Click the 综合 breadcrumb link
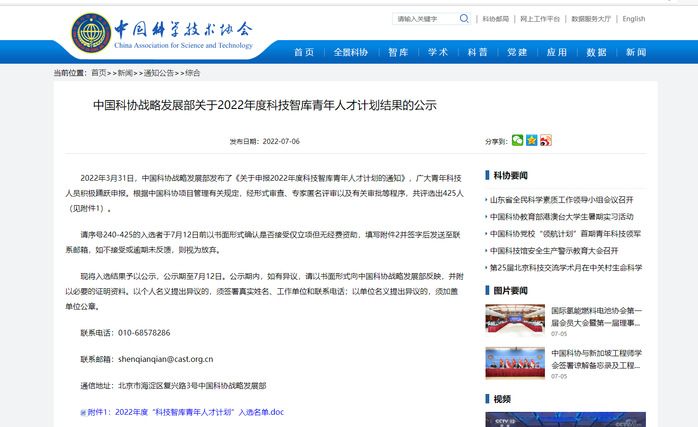This screenshot has height=427, width=698. tap(192, 73)
